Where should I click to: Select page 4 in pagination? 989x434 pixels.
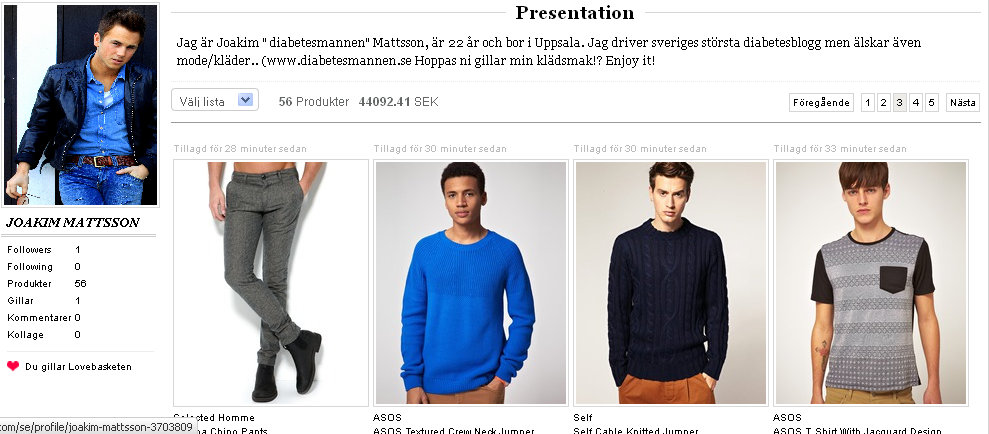916,102
